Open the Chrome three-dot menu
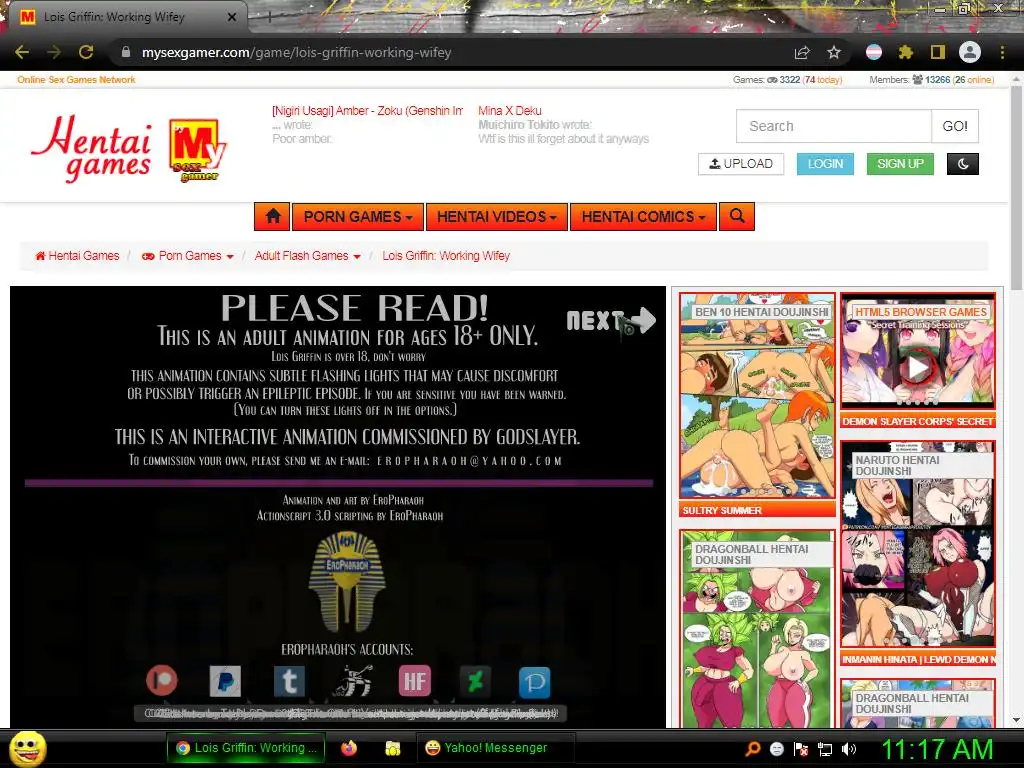1024x768 pixels. point(1002,52)
